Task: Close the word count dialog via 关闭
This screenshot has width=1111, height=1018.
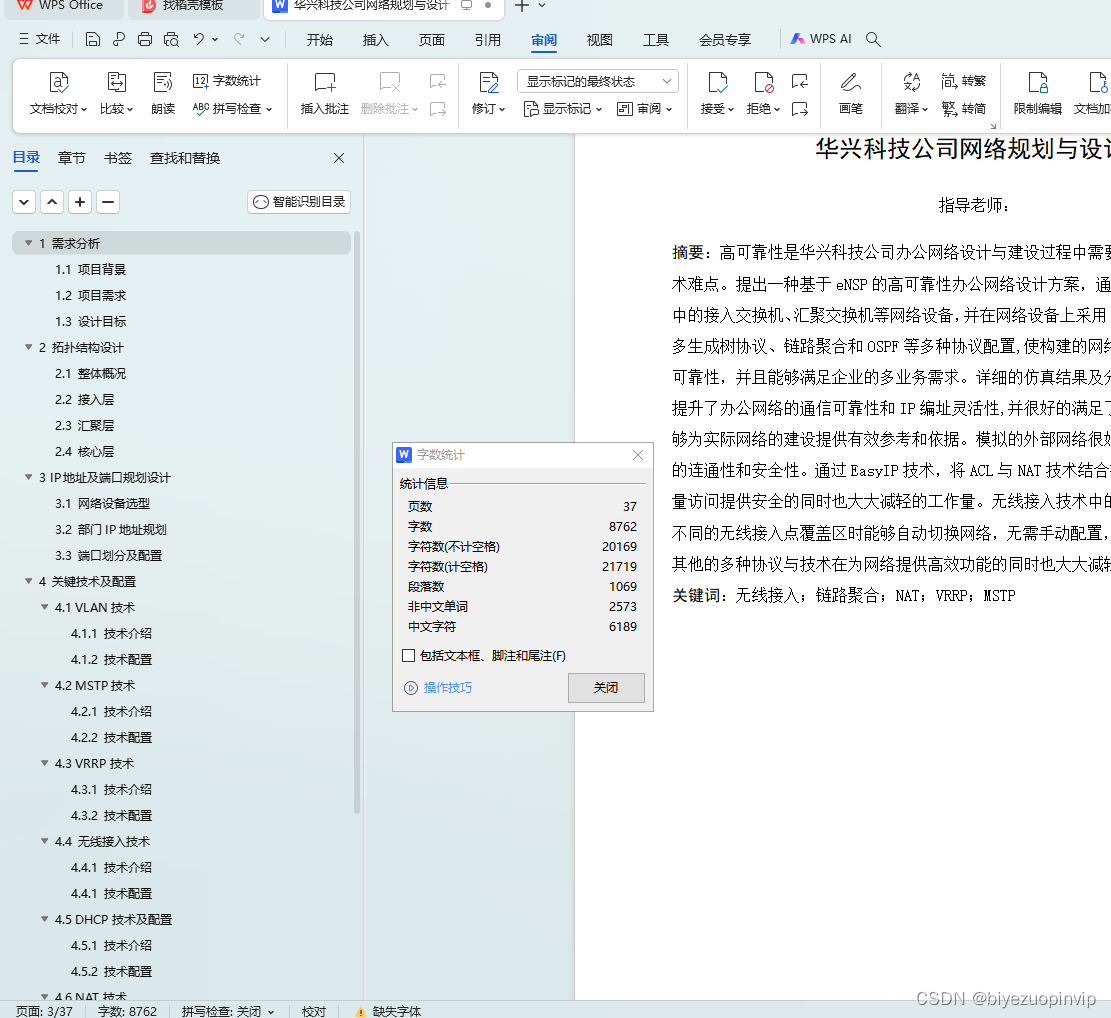Action: [x=606, y=687]
